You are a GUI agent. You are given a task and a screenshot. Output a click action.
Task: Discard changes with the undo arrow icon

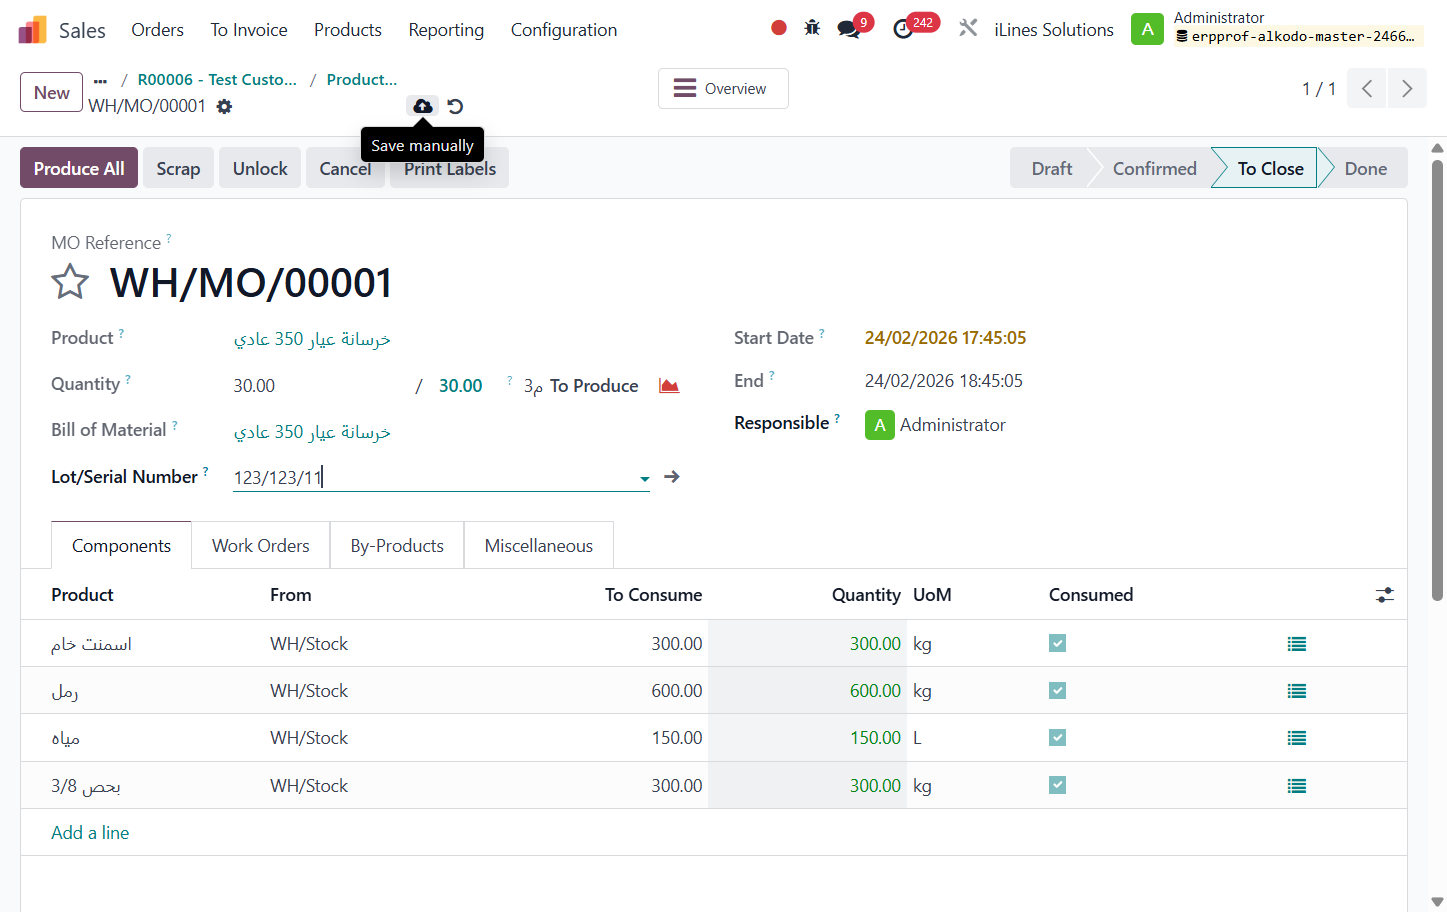point(455,106)
